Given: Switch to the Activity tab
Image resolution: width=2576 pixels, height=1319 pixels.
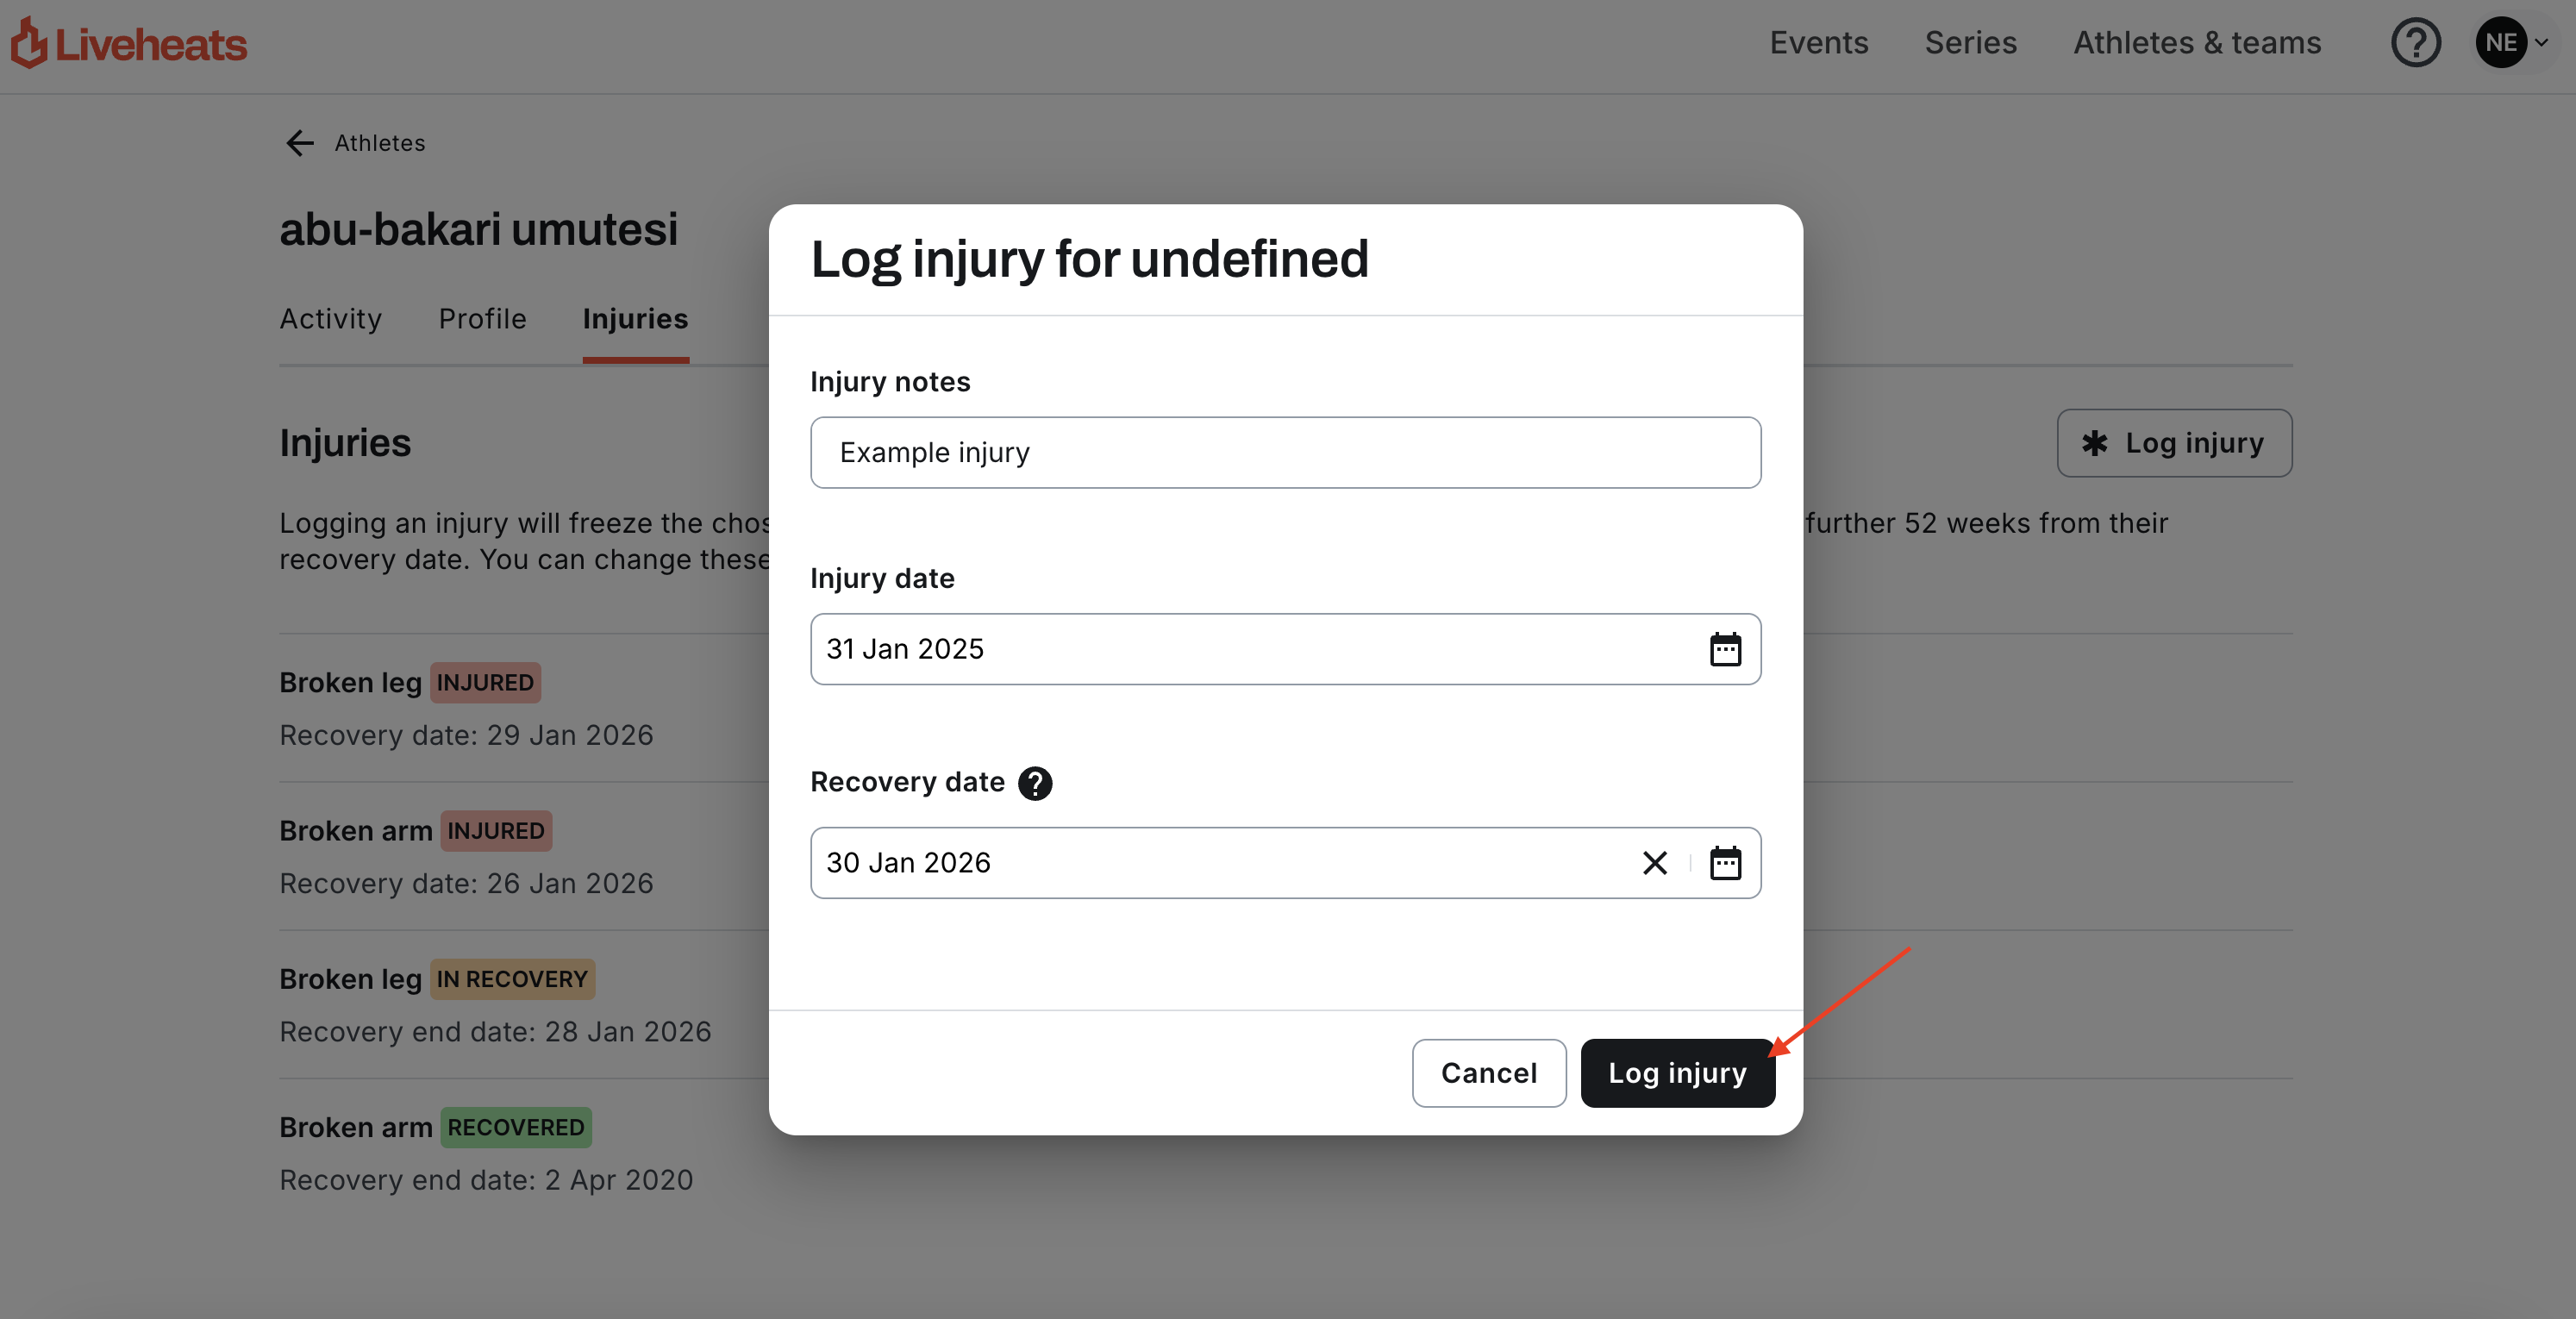Looking at the screenshot, I should click(x=330, y=319).
